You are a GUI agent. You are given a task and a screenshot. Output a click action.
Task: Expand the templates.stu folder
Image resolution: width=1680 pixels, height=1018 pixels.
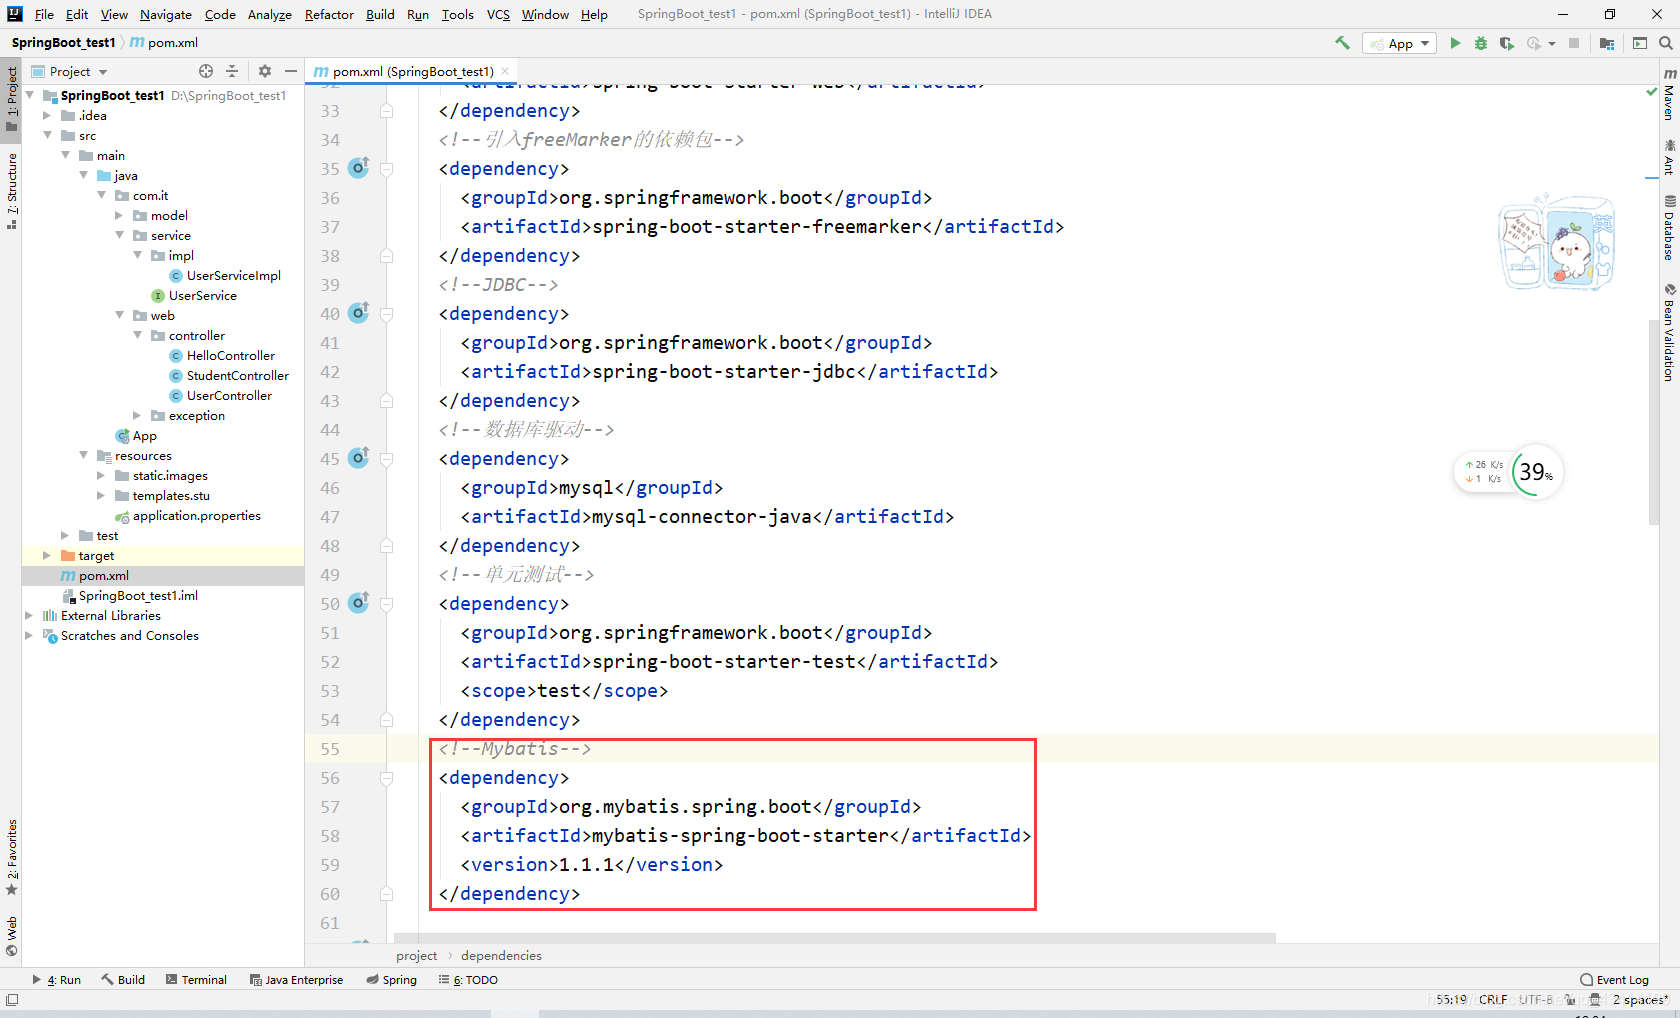[101, 495]
